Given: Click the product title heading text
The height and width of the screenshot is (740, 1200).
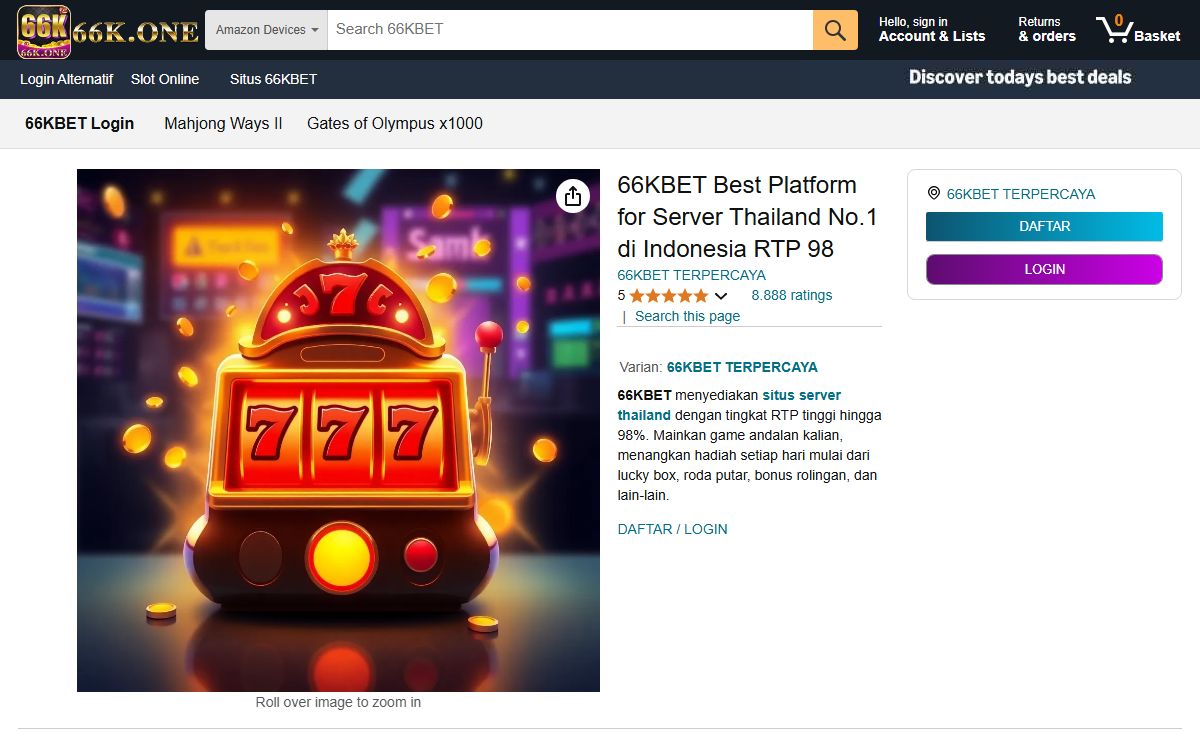Looking at the screenshot, I should pos(748,216).
